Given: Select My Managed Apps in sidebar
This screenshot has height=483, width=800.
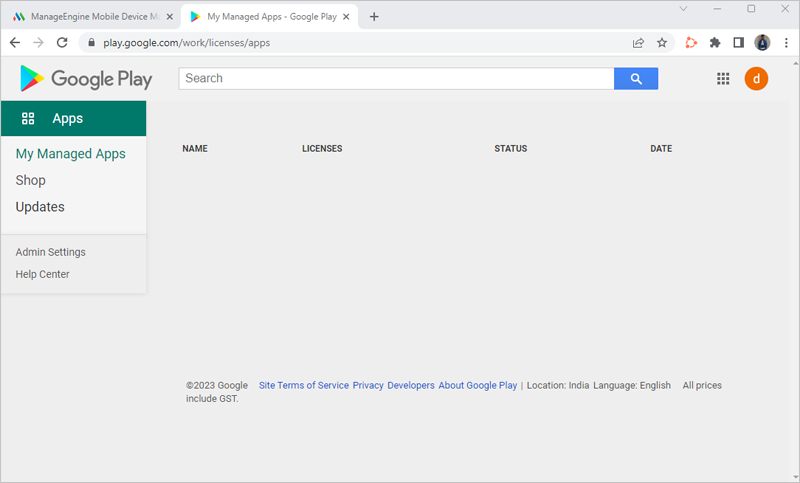Looking at the screenshot, I should (71, 154).
